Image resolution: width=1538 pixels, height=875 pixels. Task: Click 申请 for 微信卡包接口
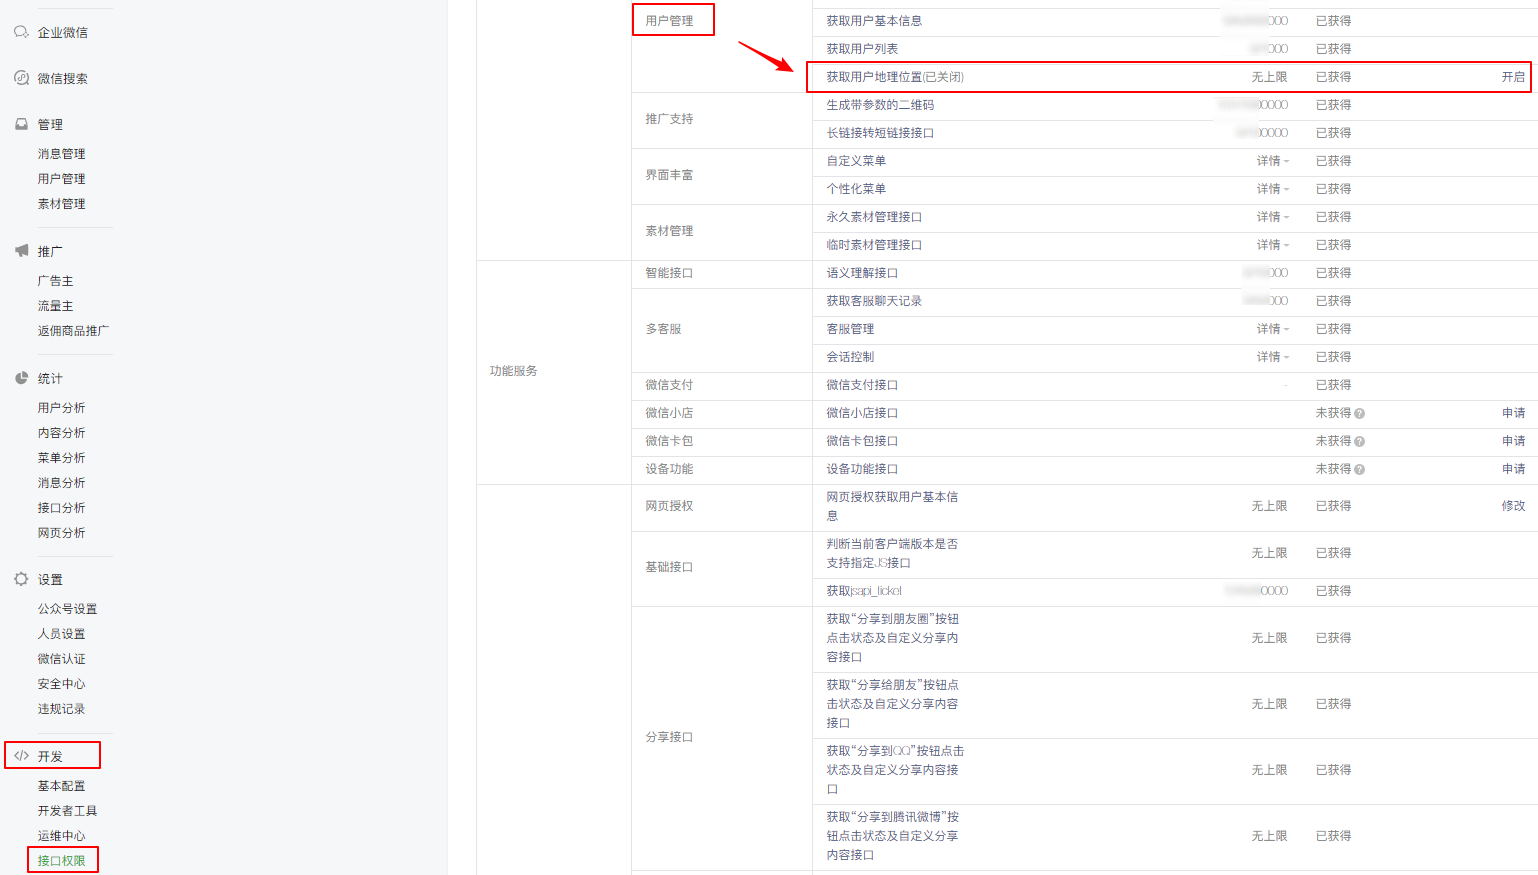pos(1515,440)
